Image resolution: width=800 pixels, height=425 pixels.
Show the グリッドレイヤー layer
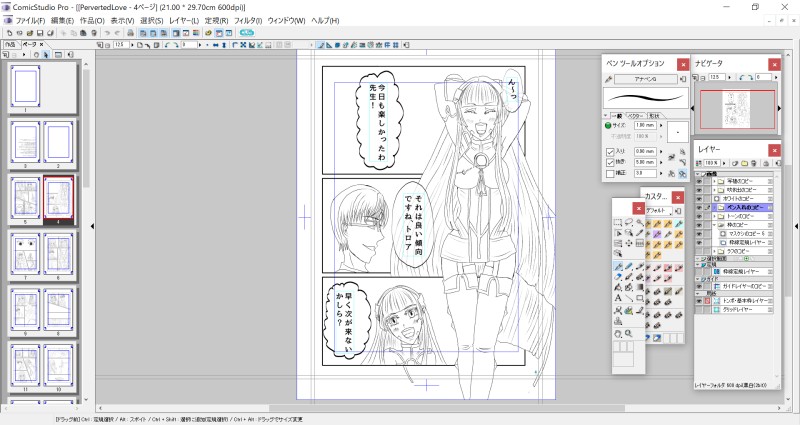tap(698, 310)
